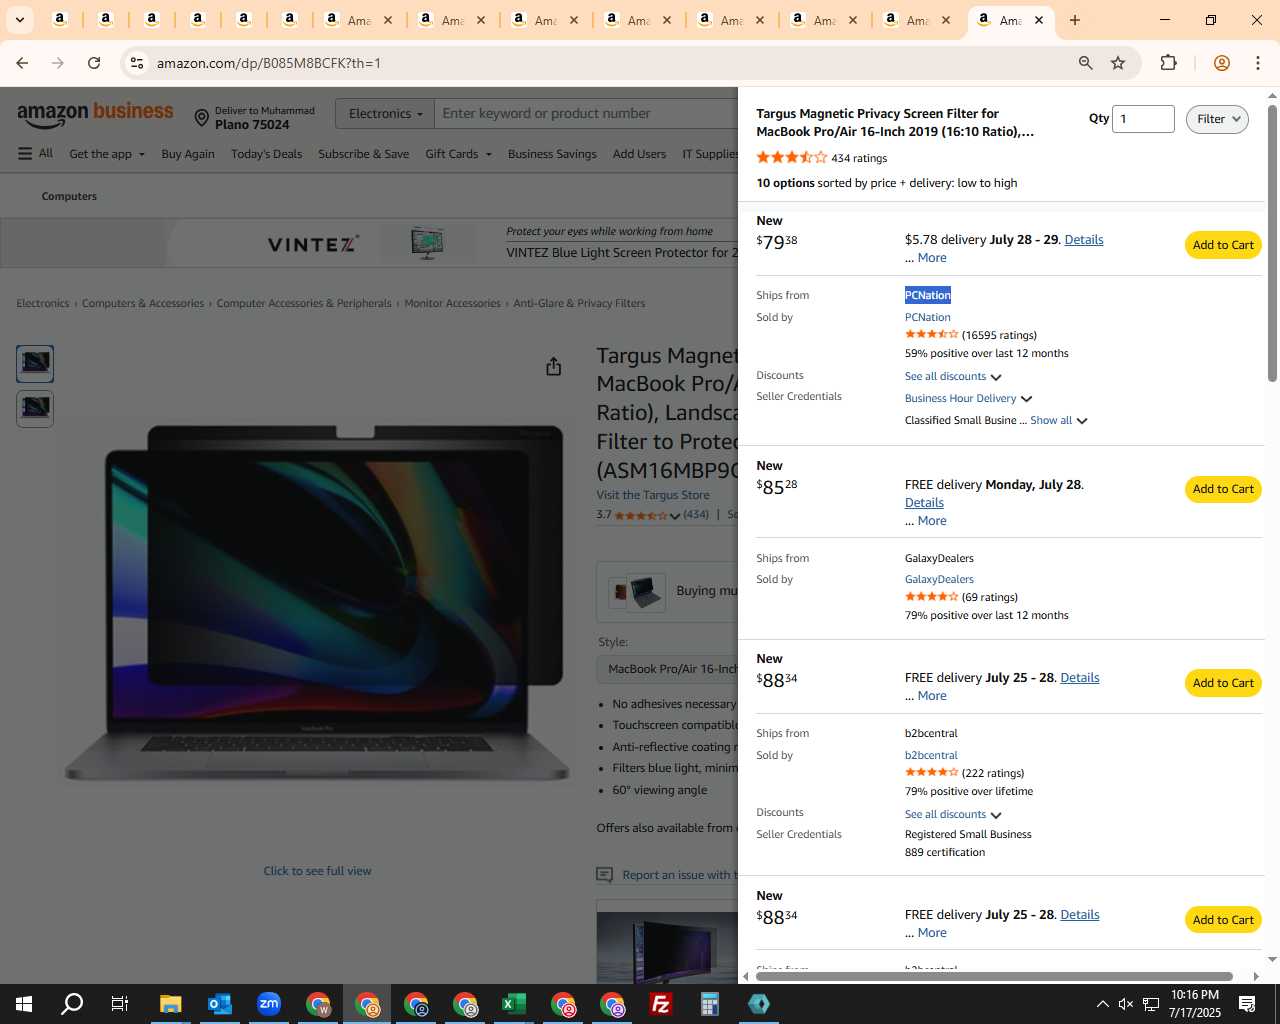
Task: Open Zoom from the taskbar
Action: click(268, 1004)
